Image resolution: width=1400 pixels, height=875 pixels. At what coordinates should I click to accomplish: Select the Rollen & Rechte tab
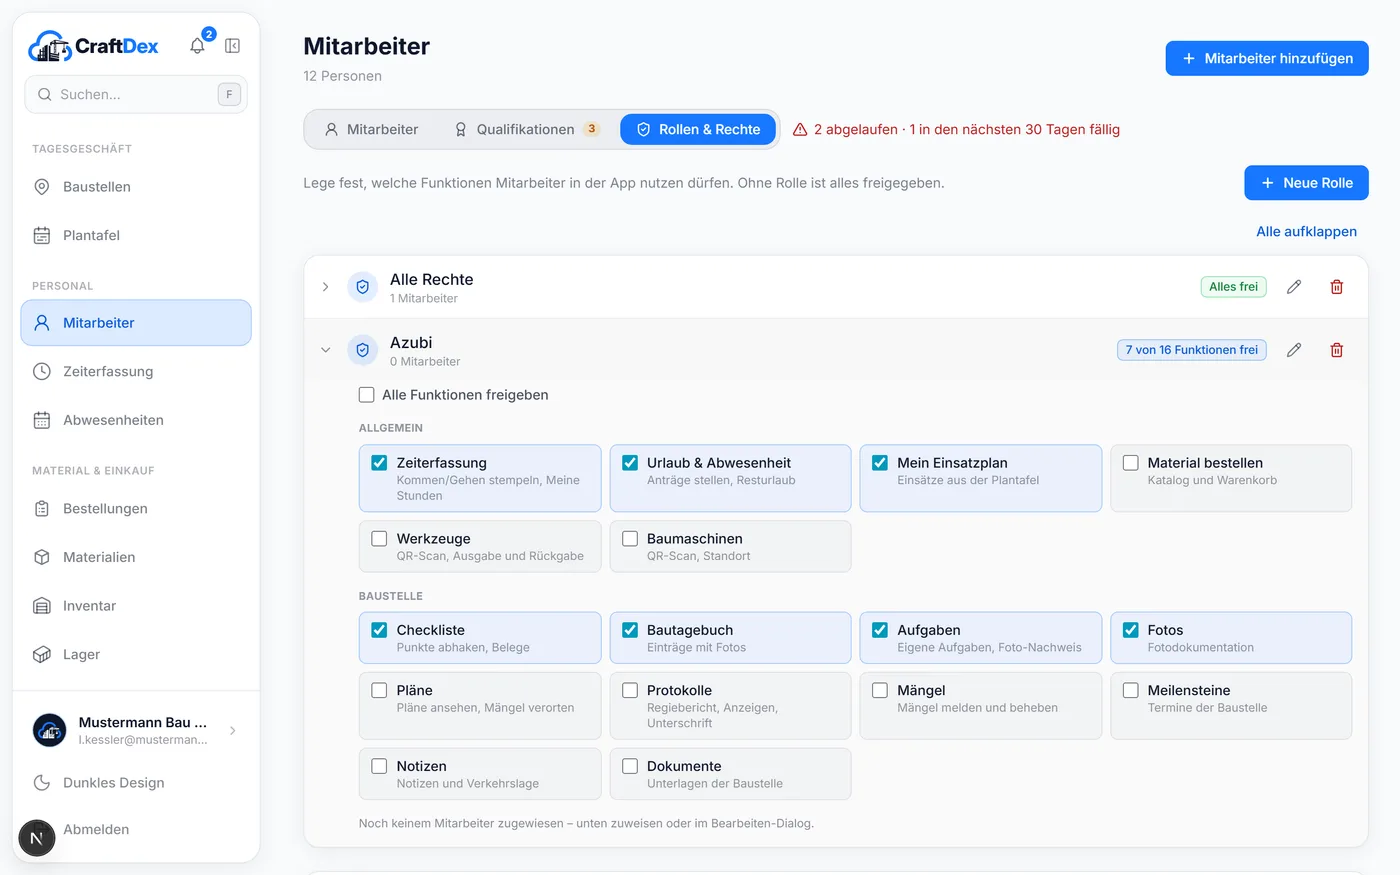pos(698,130)
